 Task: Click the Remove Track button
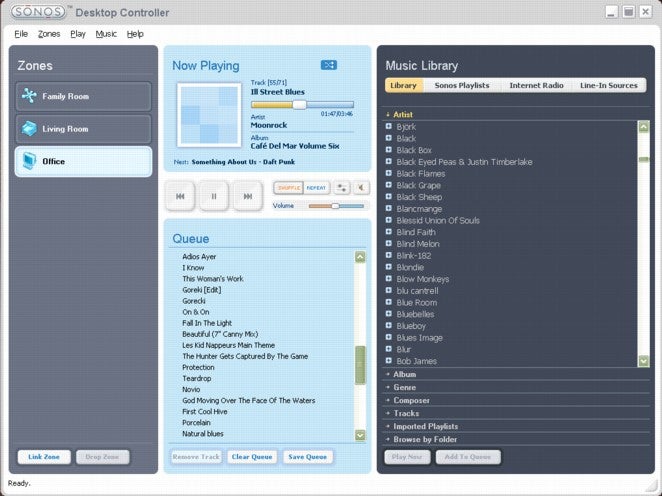196,457
